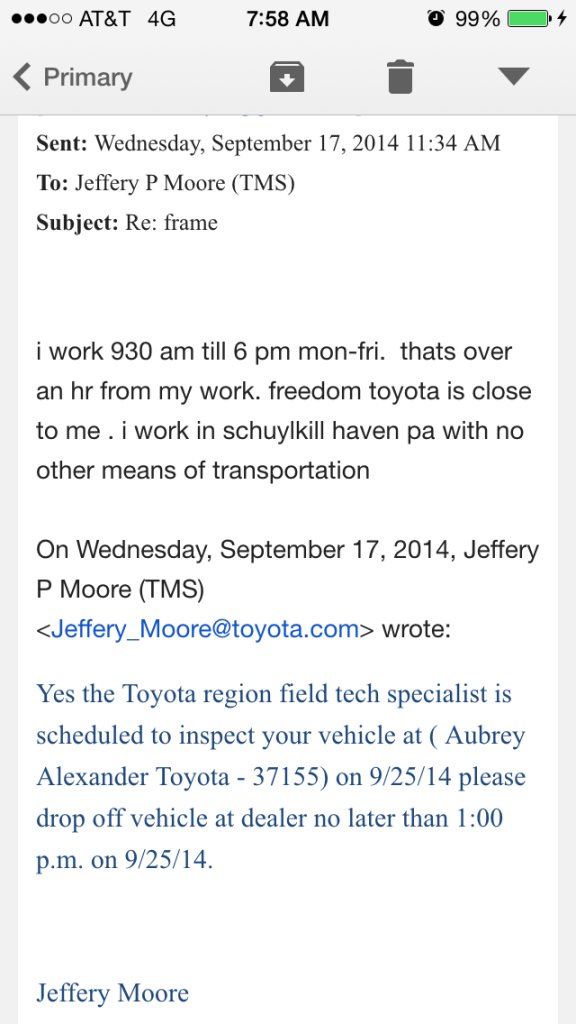This screenshot has height=1024, width=576.
Task: Tap the 4G network indicator
Action: [x=162, y=19]
